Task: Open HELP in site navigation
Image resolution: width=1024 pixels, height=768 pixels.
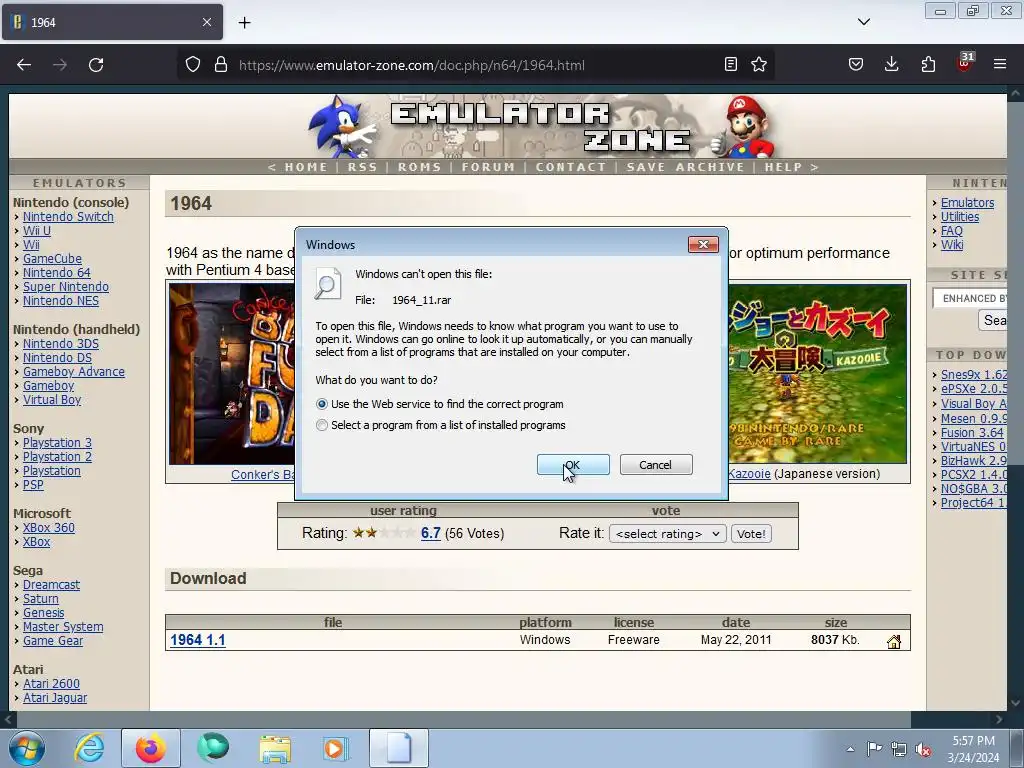Action: [x=783, y=167]
